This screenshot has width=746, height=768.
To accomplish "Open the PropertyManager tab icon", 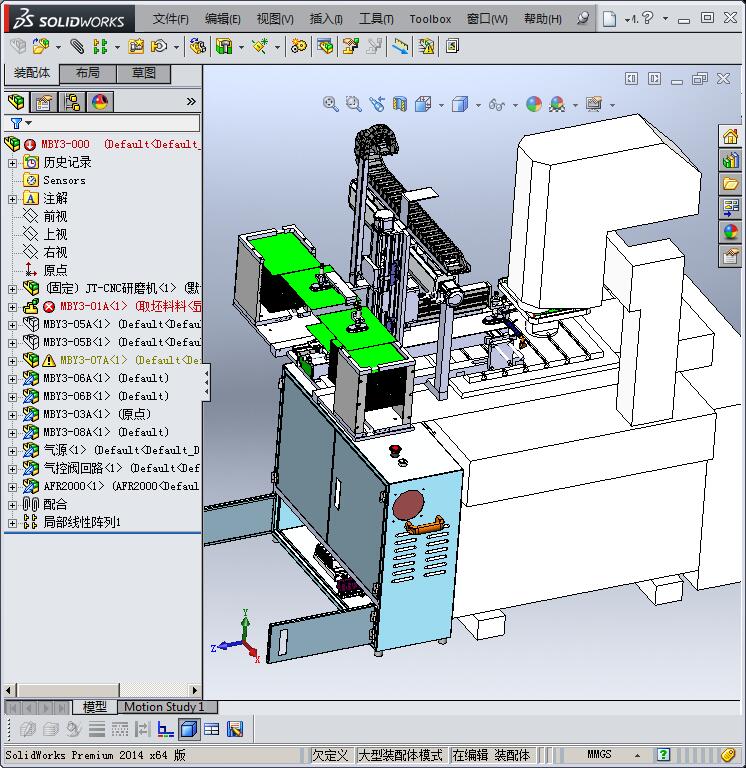I will click(44, 102).
